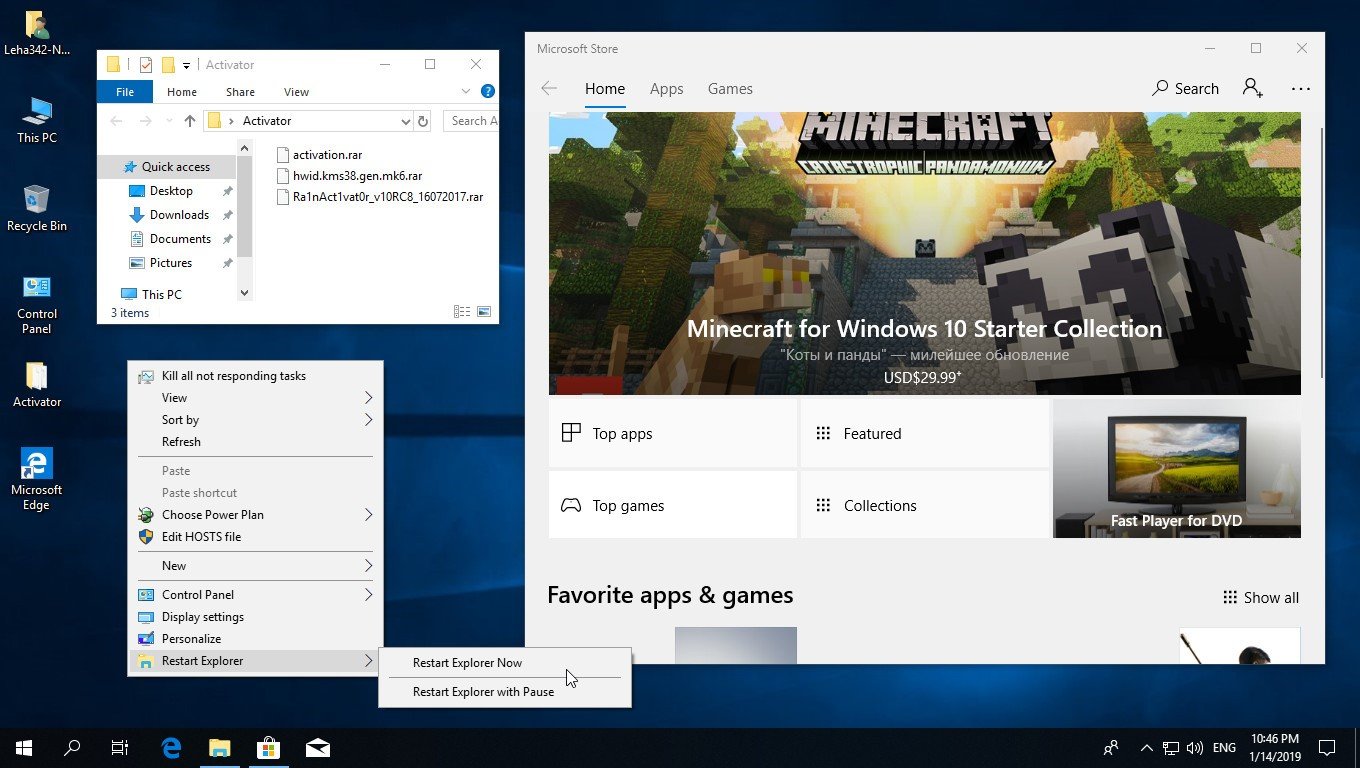The image size is (1360, 768).
Task: Open the Games tab in Store
Action: (x=730, y=89)
